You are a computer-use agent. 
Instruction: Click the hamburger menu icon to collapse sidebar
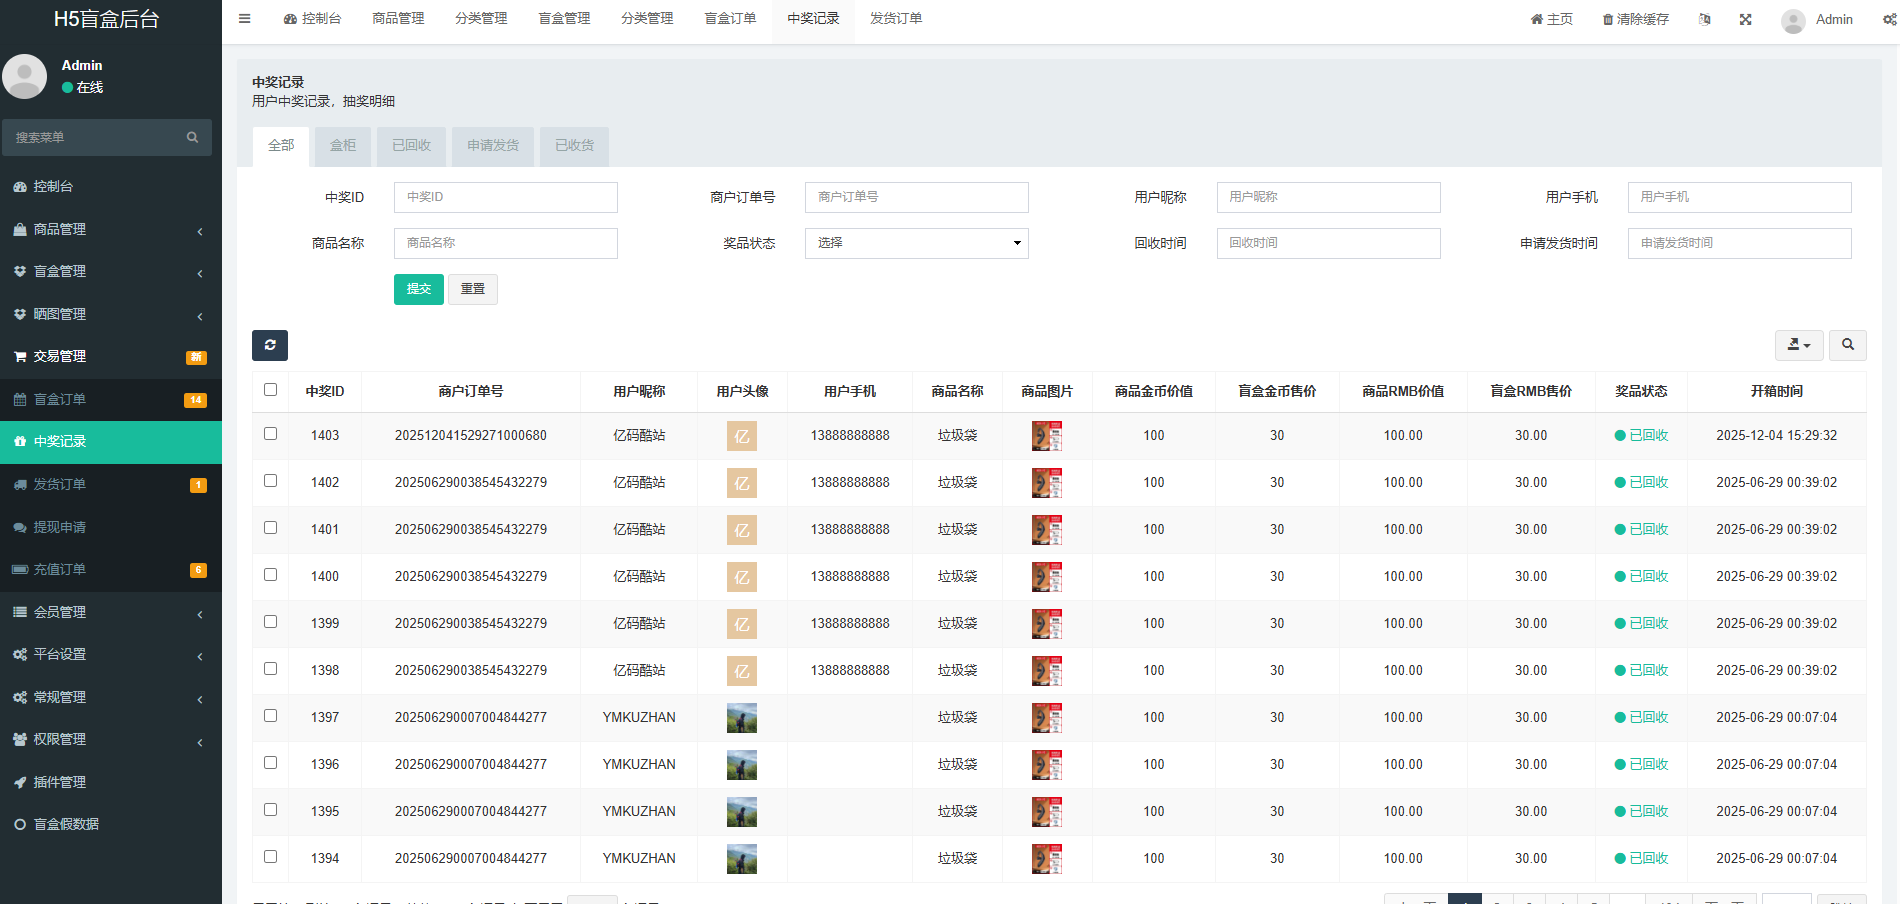(x=244, y=18)
